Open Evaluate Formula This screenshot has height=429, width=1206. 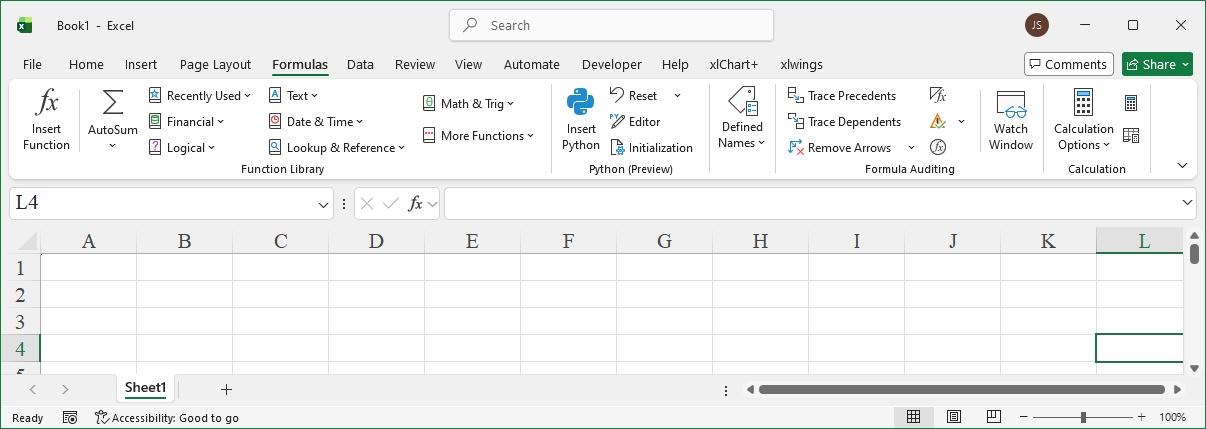pos(938,148)
